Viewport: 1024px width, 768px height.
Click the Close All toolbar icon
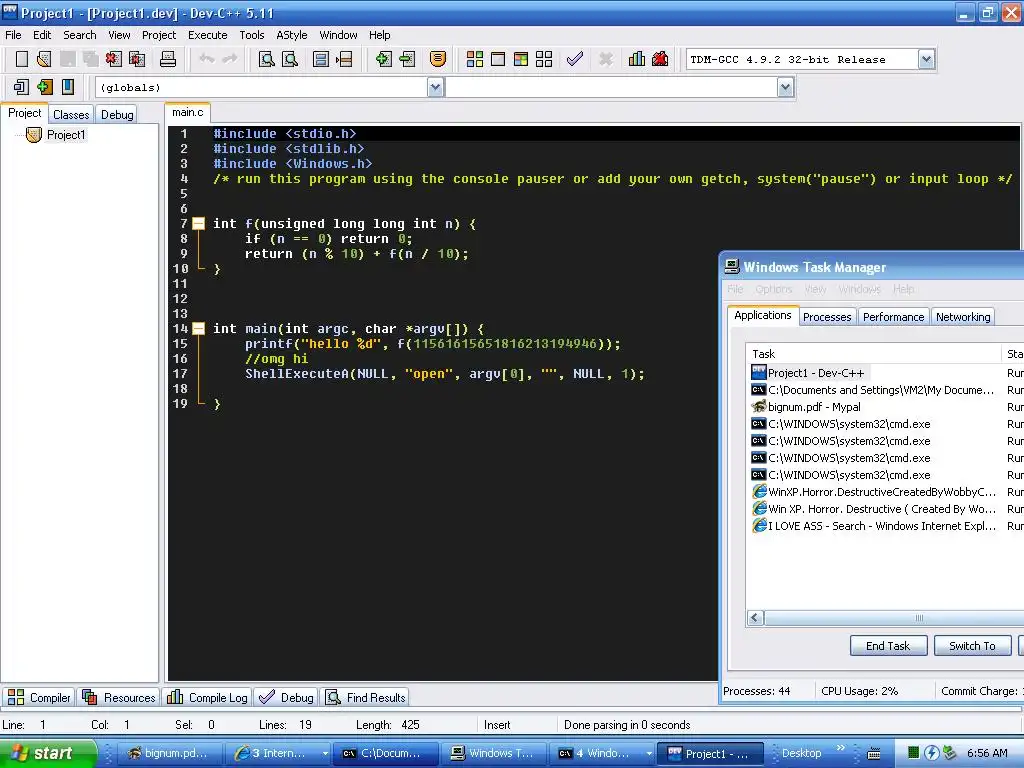(137, 59)
